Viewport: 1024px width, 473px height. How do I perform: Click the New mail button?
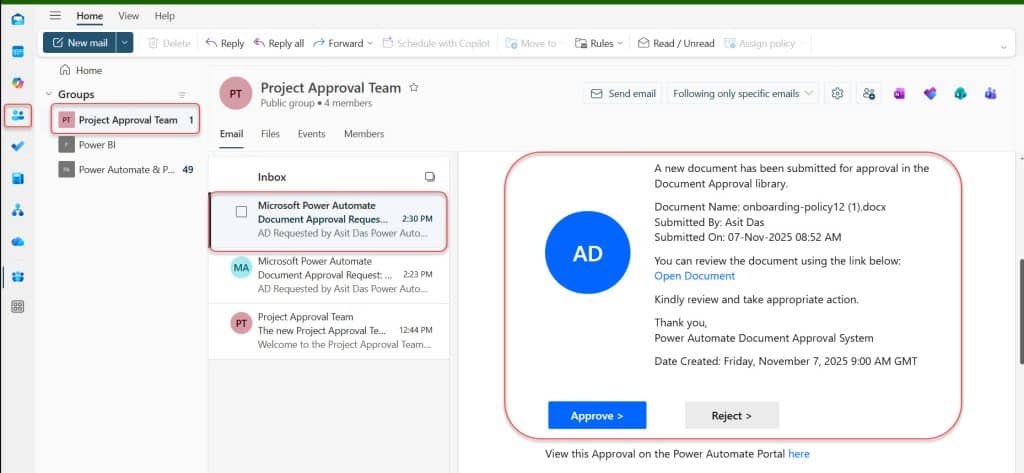[80, 43]
